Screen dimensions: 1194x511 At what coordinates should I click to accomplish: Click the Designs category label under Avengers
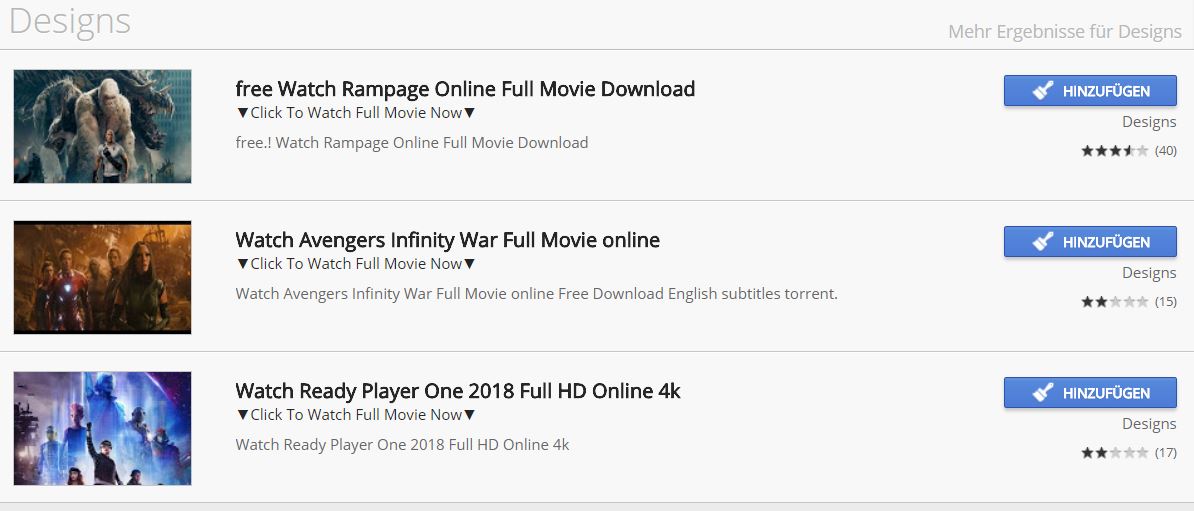coord(1149,273)
